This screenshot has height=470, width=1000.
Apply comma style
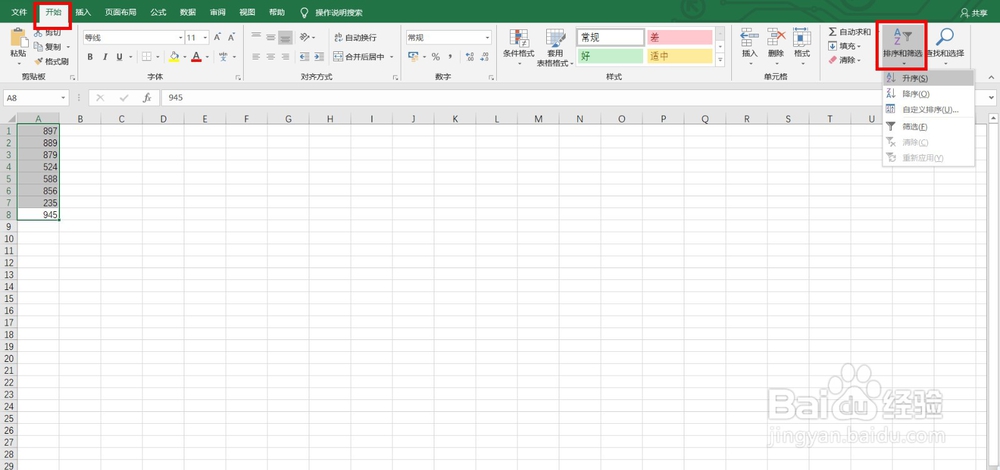tap(450, 57)
